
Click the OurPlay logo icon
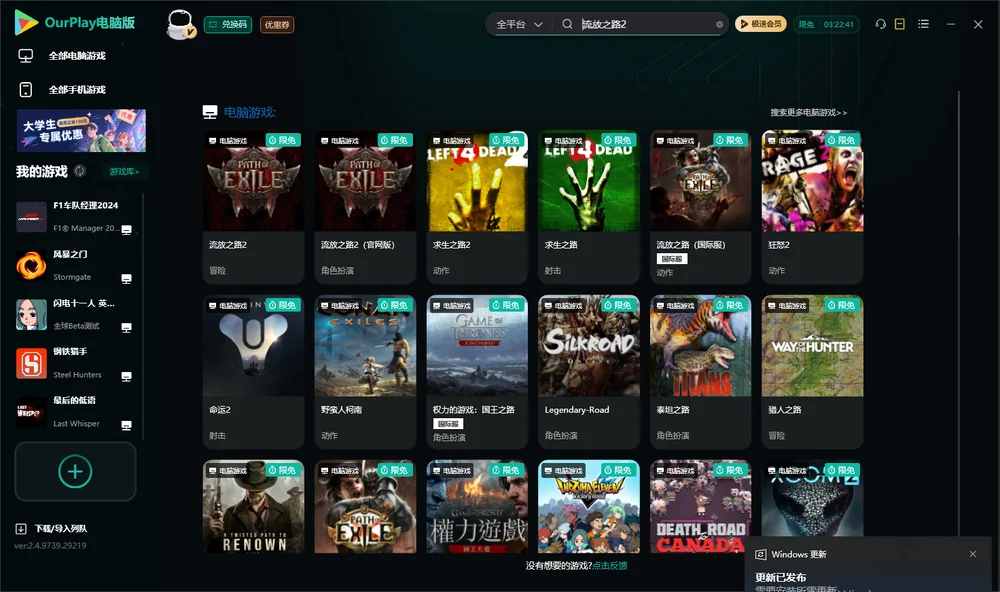[x=26, y=22]
